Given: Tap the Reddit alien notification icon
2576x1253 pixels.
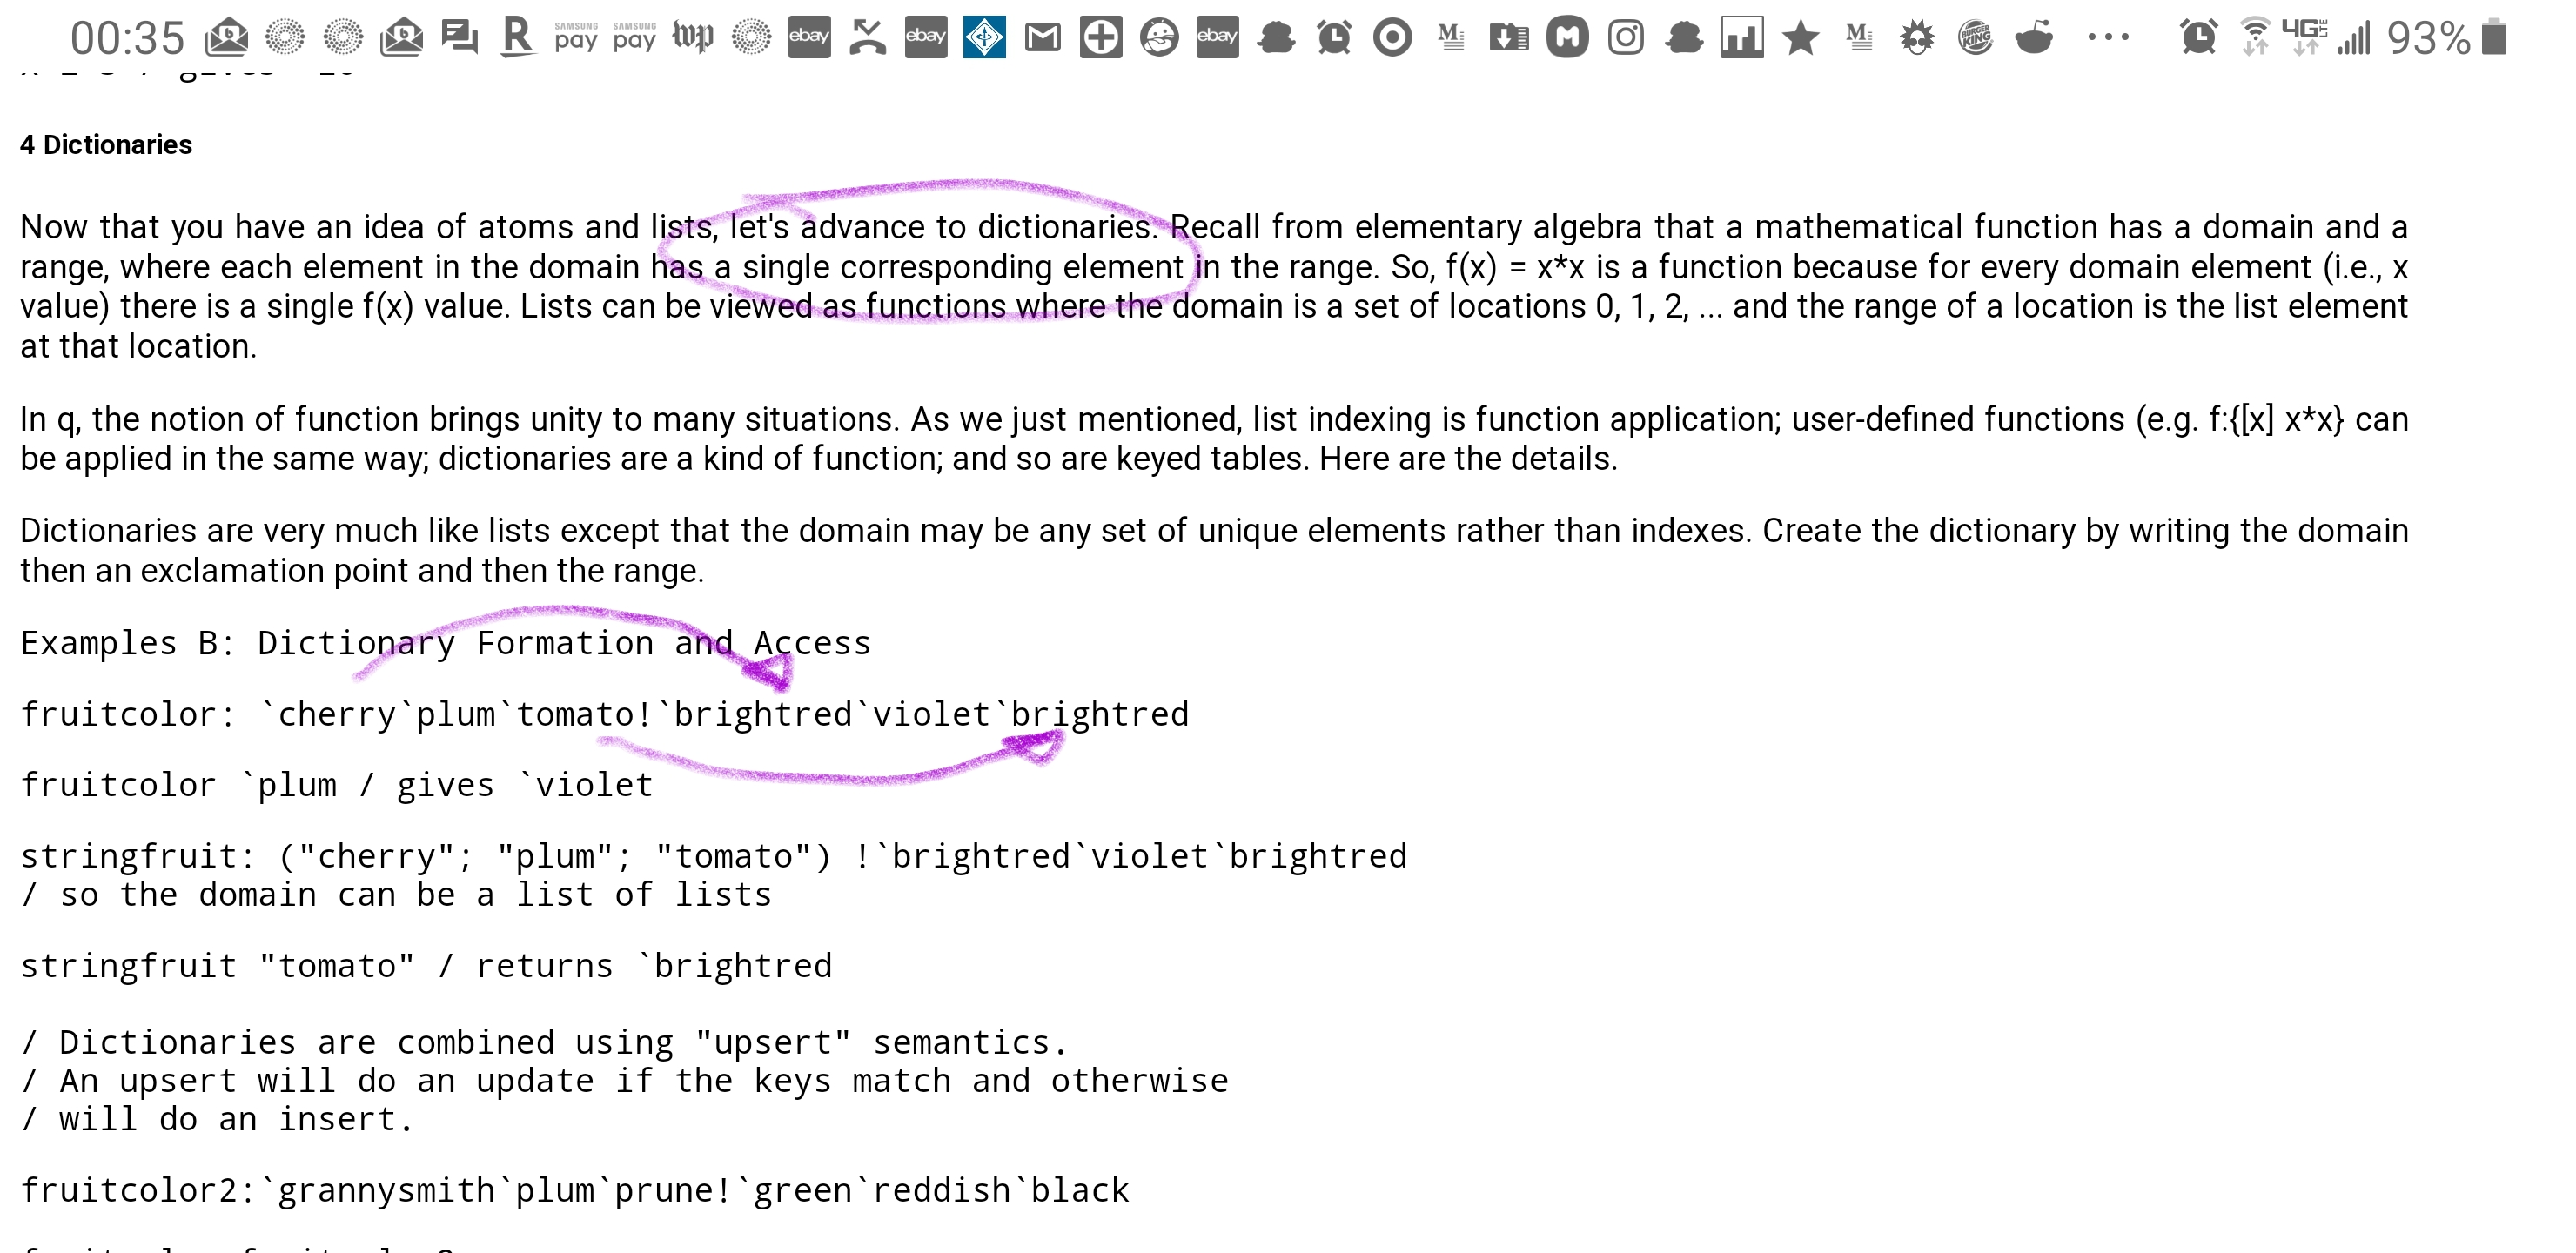Looking at the screenshot, I should (x=2034, y=38).
